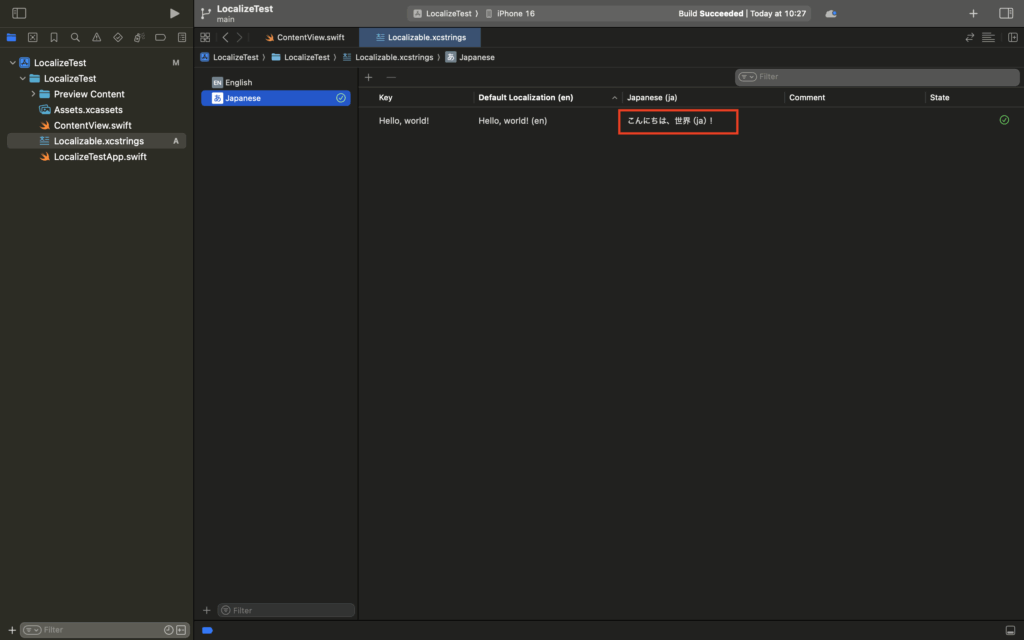Viewport: 1024px width, 640px height.
Task: Collapse the LocalizeTest project root
Action: [x=12, y=63]
